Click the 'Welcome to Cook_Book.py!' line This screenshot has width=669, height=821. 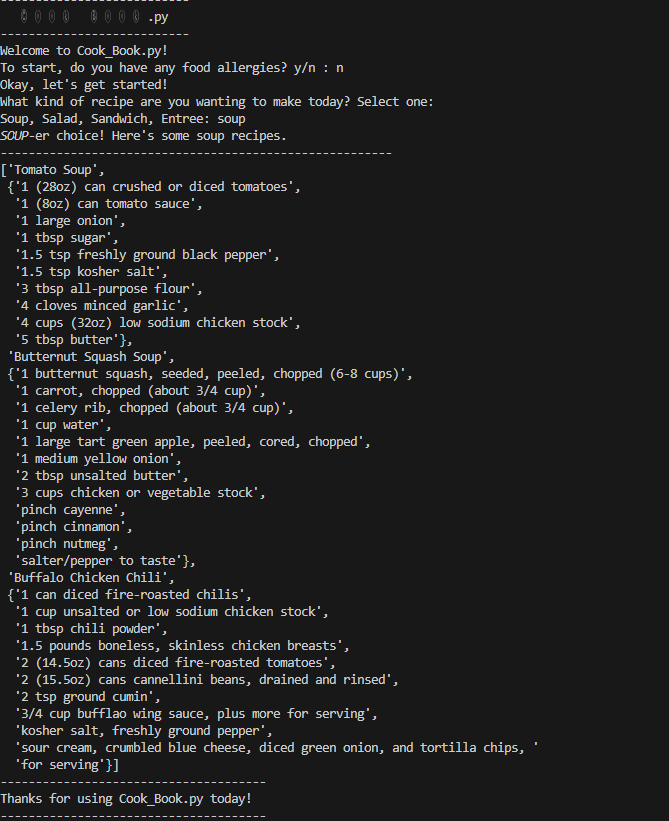(x=84, y=50)
